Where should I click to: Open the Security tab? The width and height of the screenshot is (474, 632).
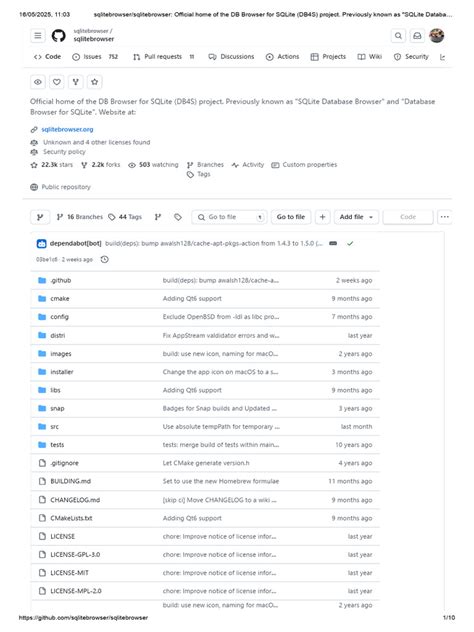(x=411, y=57)
